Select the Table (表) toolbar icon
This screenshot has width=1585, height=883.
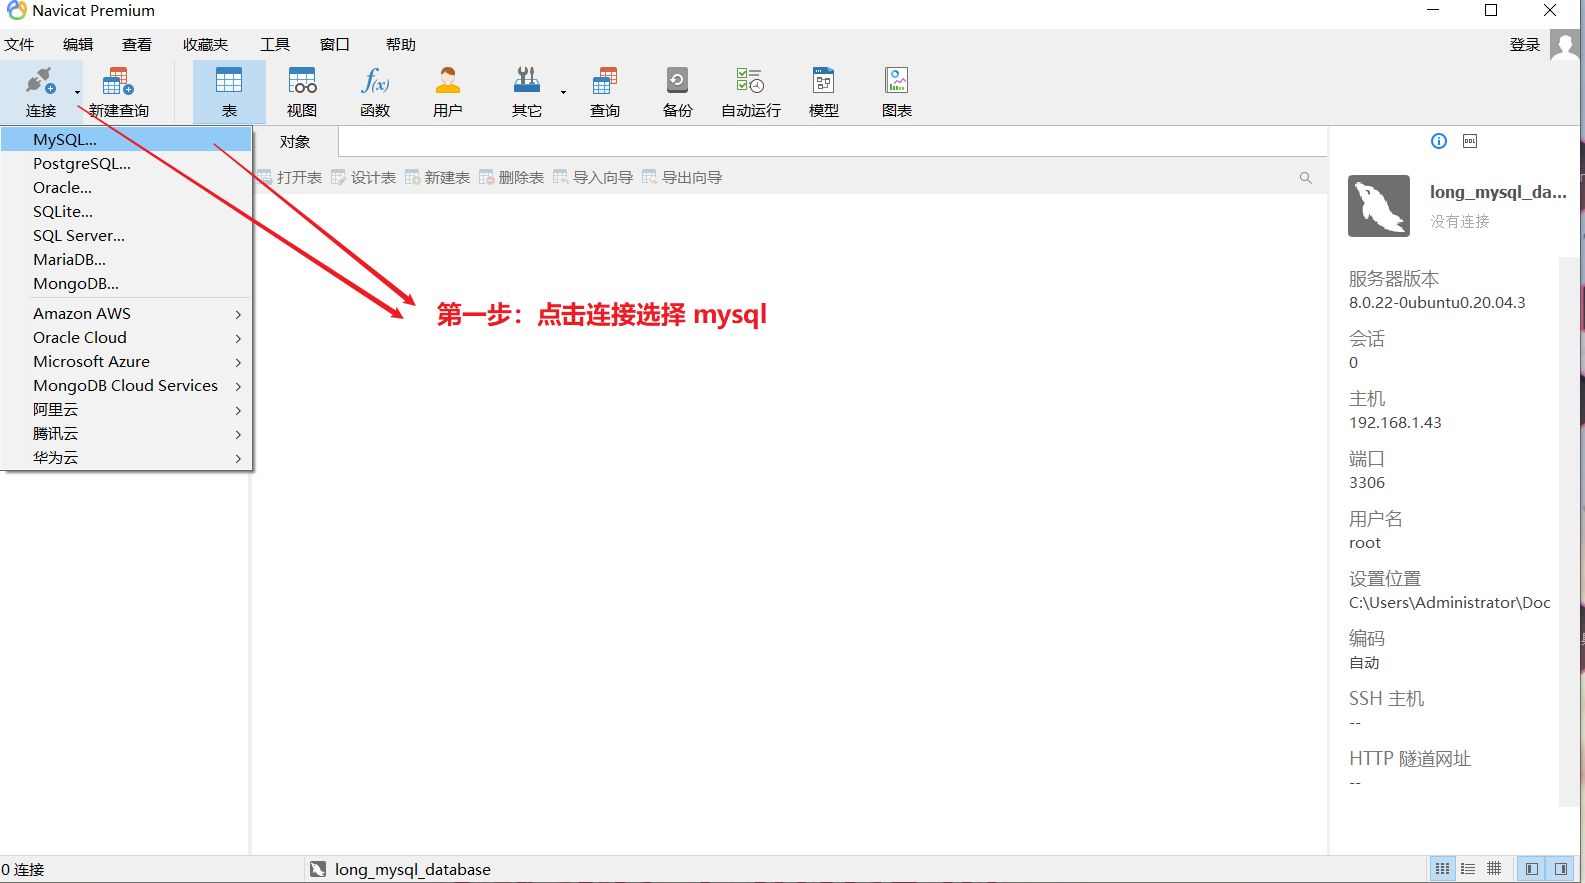click(x=229, y=81)
